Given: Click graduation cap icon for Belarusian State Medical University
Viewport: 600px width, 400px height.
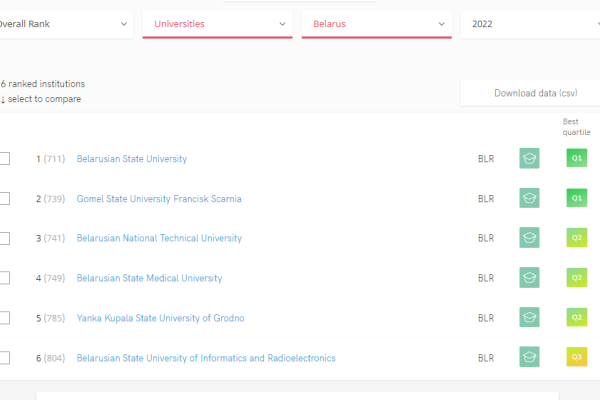Looking at the screenshot, I should (529, 277).
